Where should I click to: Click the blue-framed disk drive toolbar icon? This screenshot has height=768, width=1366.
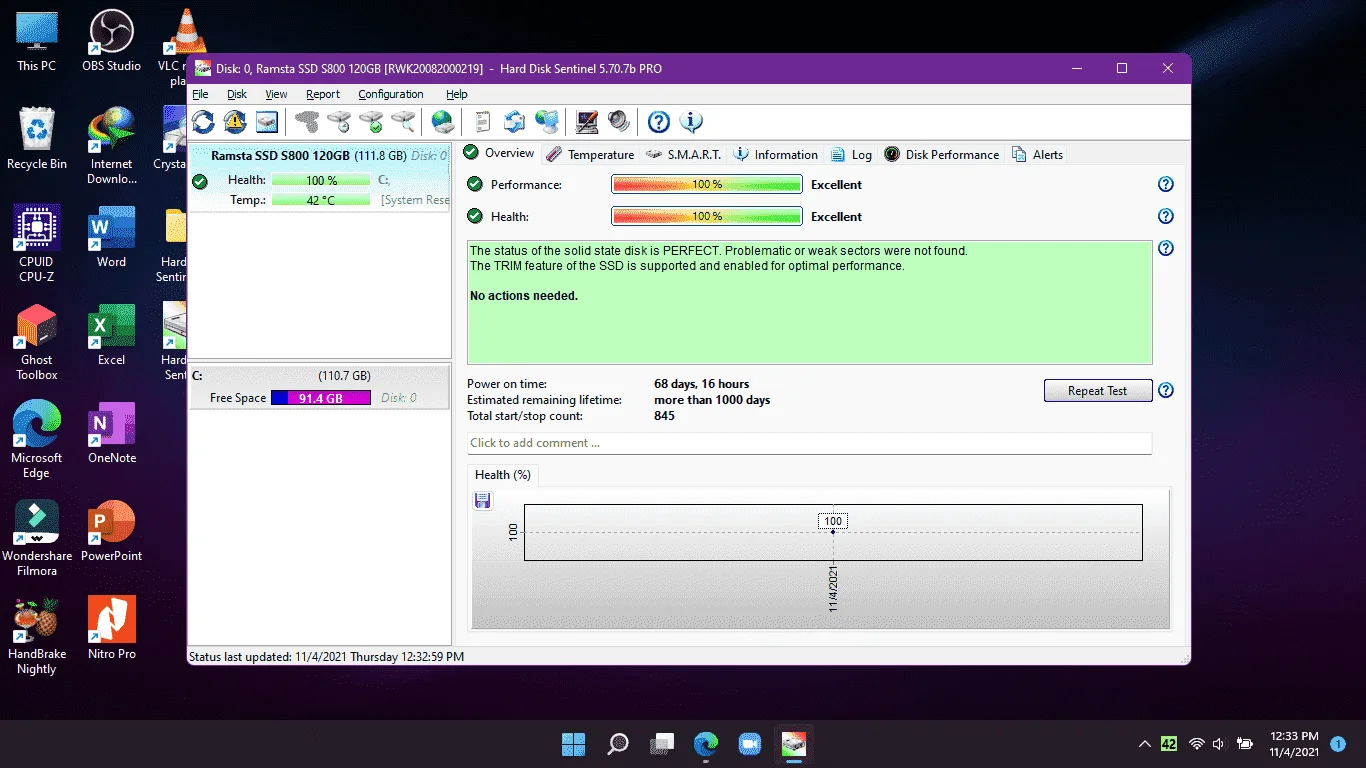pos(267,122)
